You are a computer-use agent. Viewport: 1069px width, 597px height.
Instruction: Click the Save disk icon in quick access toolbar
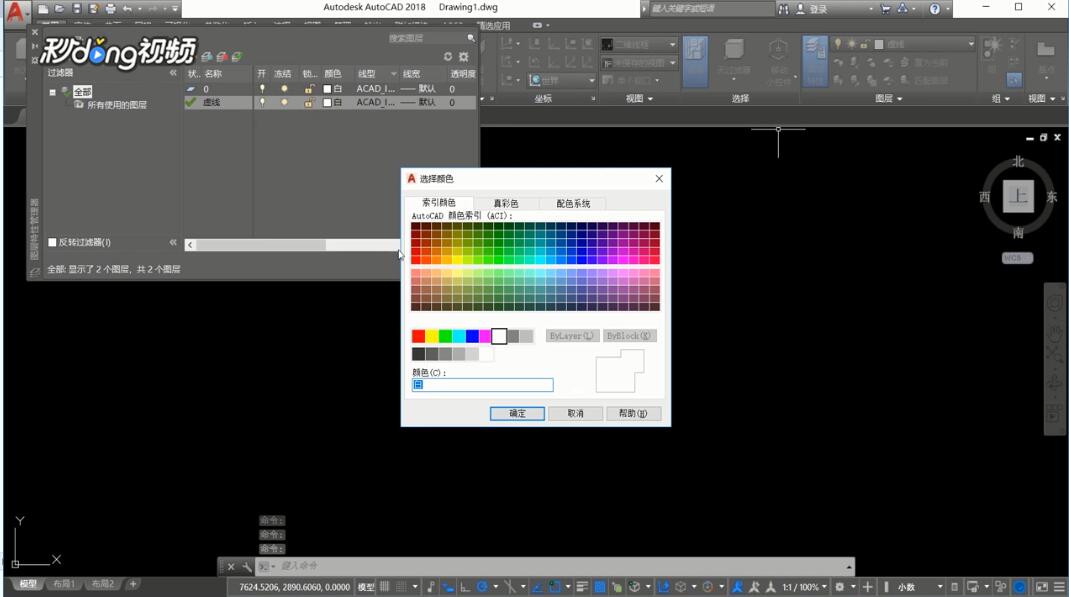[x=76, y=9]
